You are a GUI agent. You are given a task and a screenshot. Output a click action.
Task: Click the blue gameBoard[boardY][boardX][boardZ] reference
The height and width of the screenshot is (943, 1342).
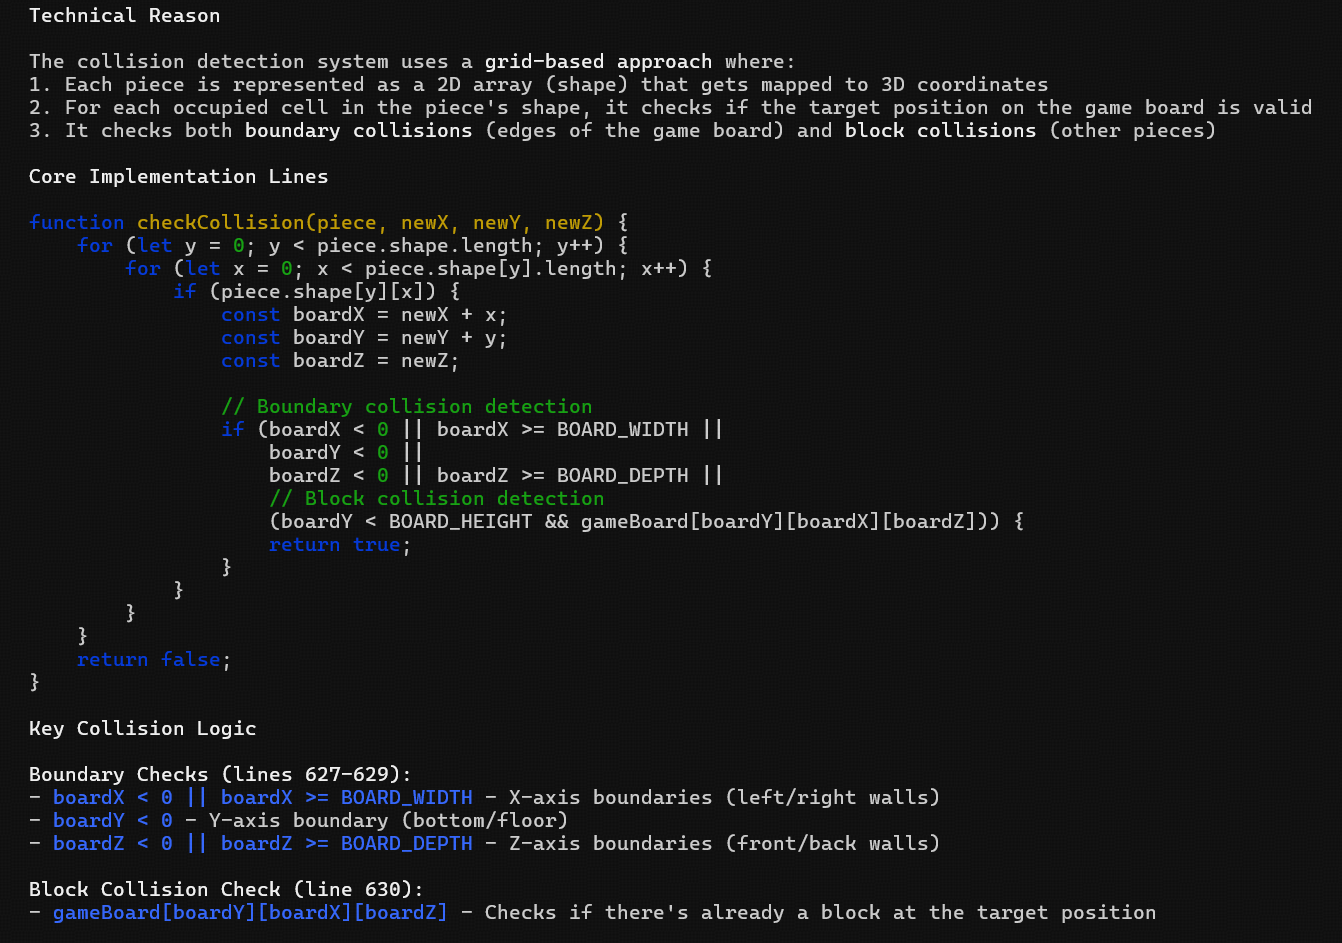(x=250, y=912)
